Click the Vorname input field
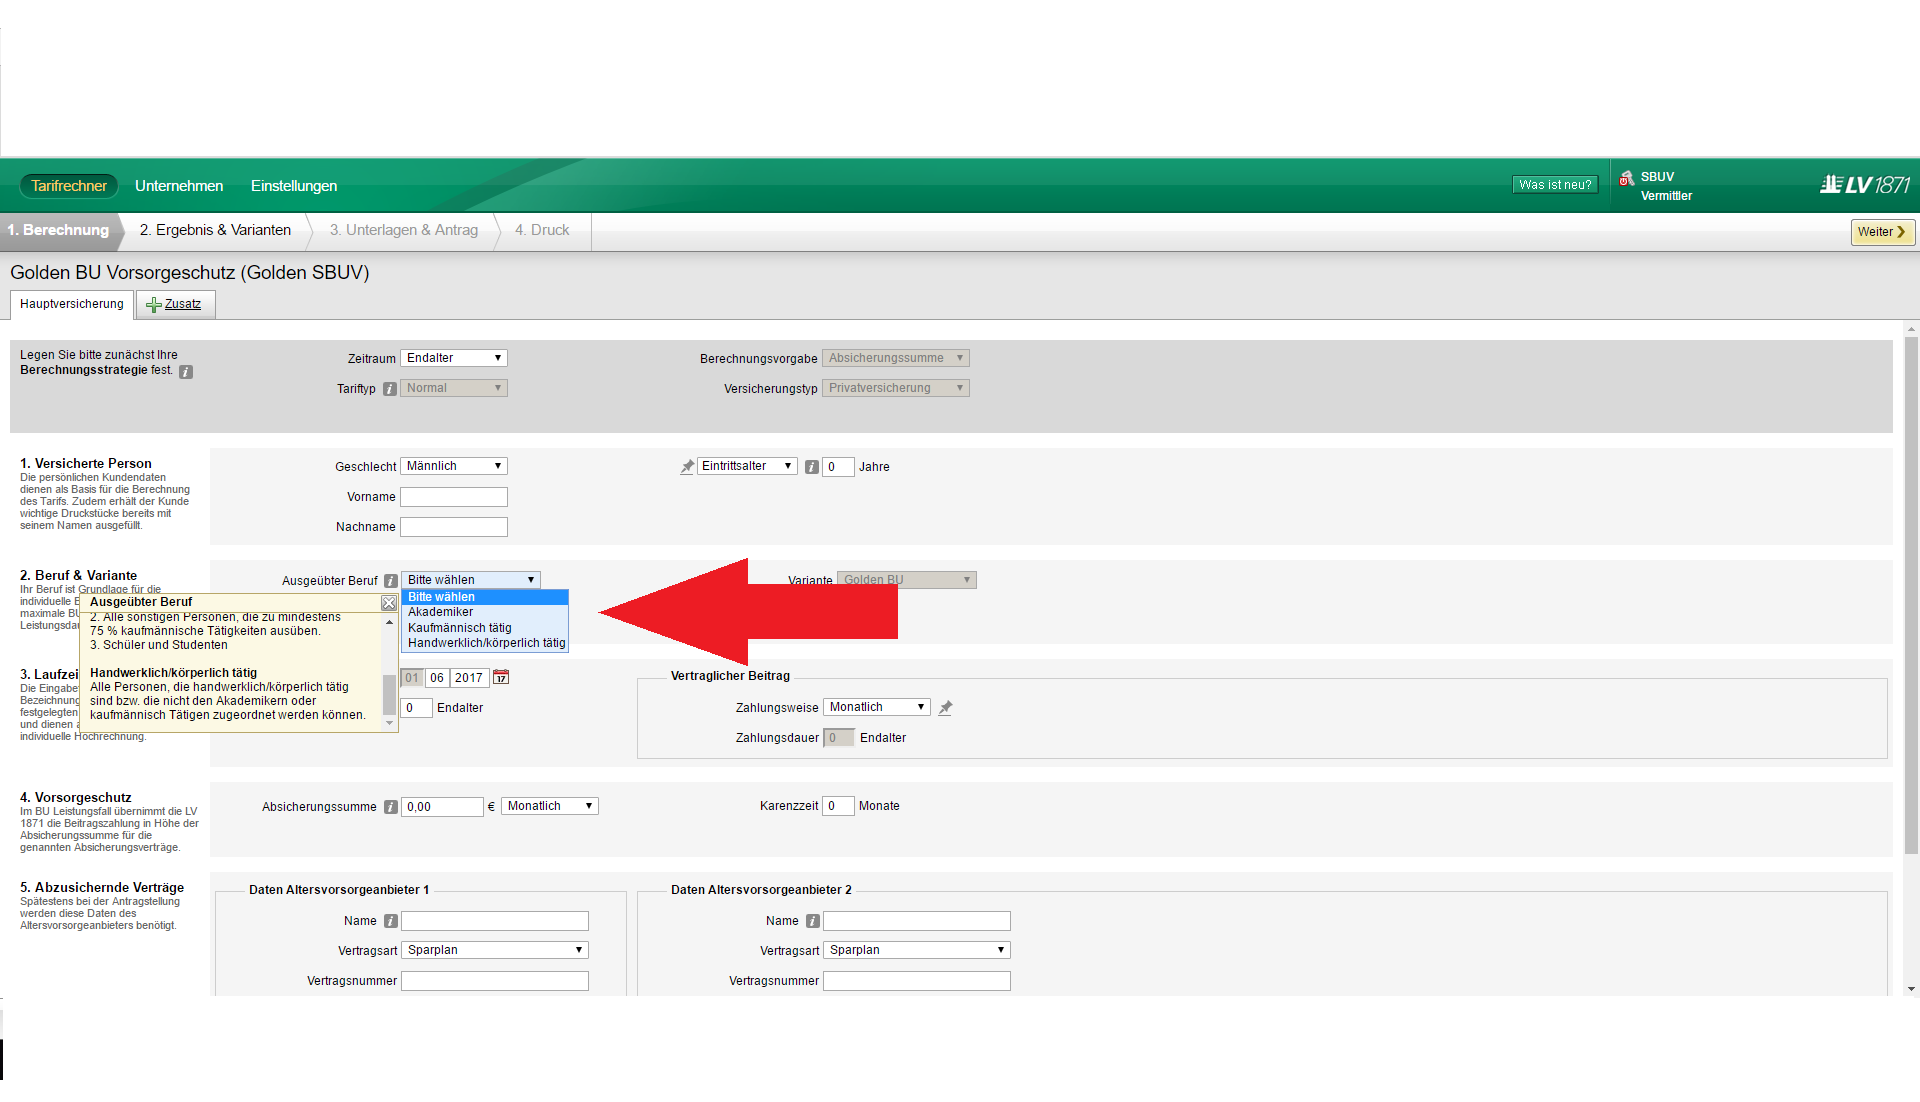This screenshot has width=1920, height=1102. 454,497
